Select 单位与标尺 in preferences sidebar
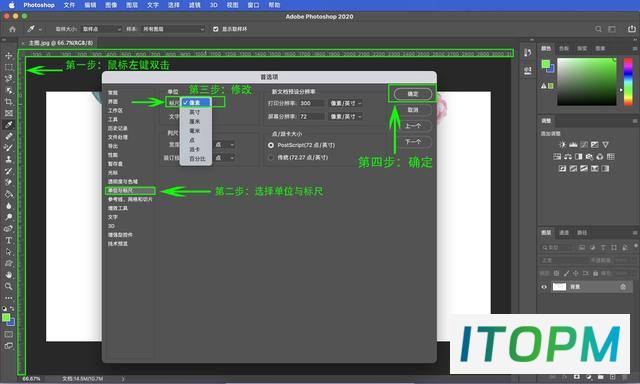The height and width of the screenshot is (384, 640). [x=130, y=191]
